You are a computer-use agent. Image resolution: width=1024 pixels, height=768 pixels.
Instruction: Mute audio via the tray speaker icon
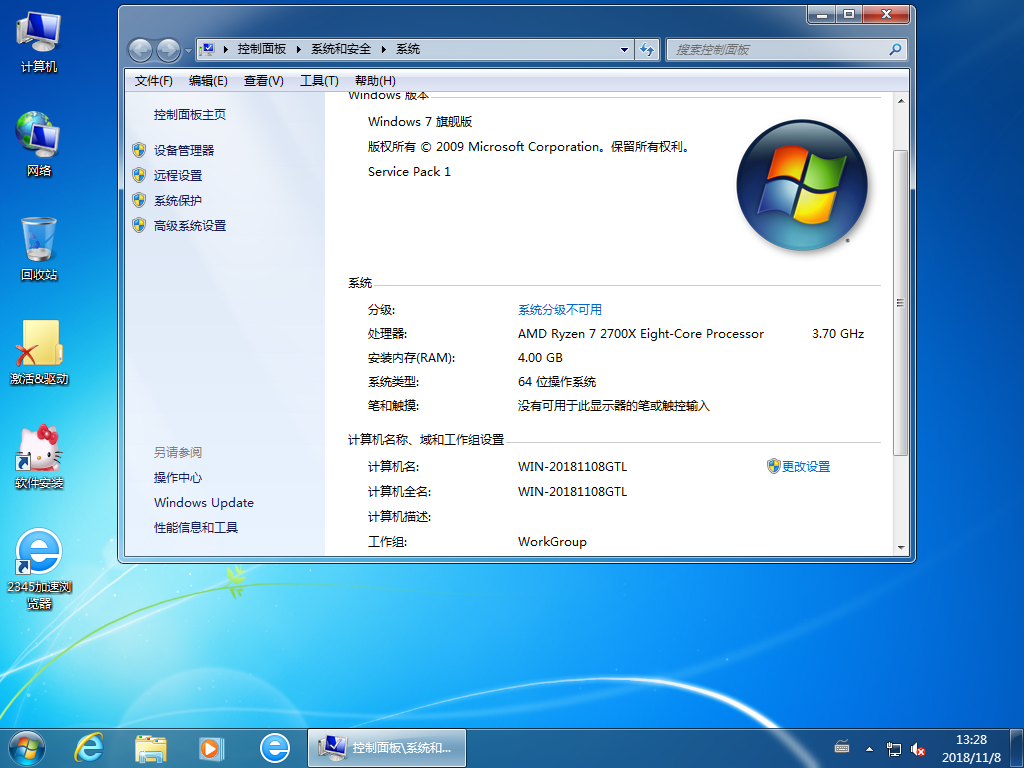coord(918,747)
